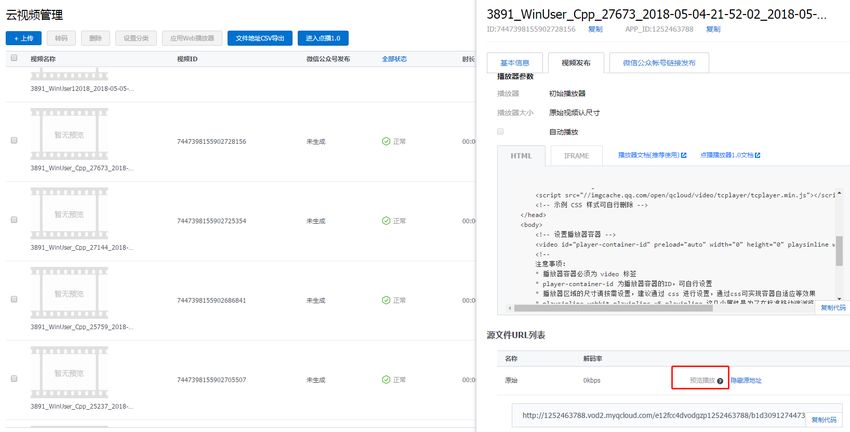Switch to the IFRAME code tab
This screenshot has height=432, width=850.
tap(576, 156)
